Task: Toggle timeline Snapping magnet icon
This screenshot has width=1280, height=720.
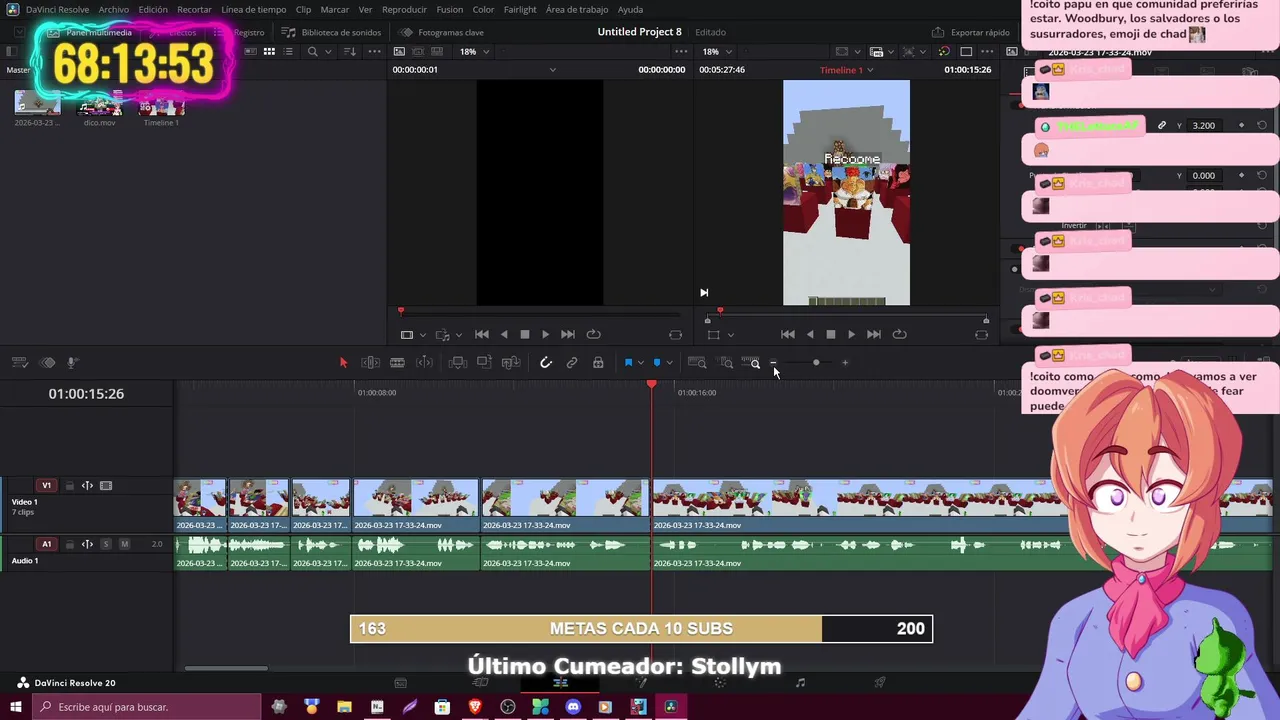Action: click(546, 362)
